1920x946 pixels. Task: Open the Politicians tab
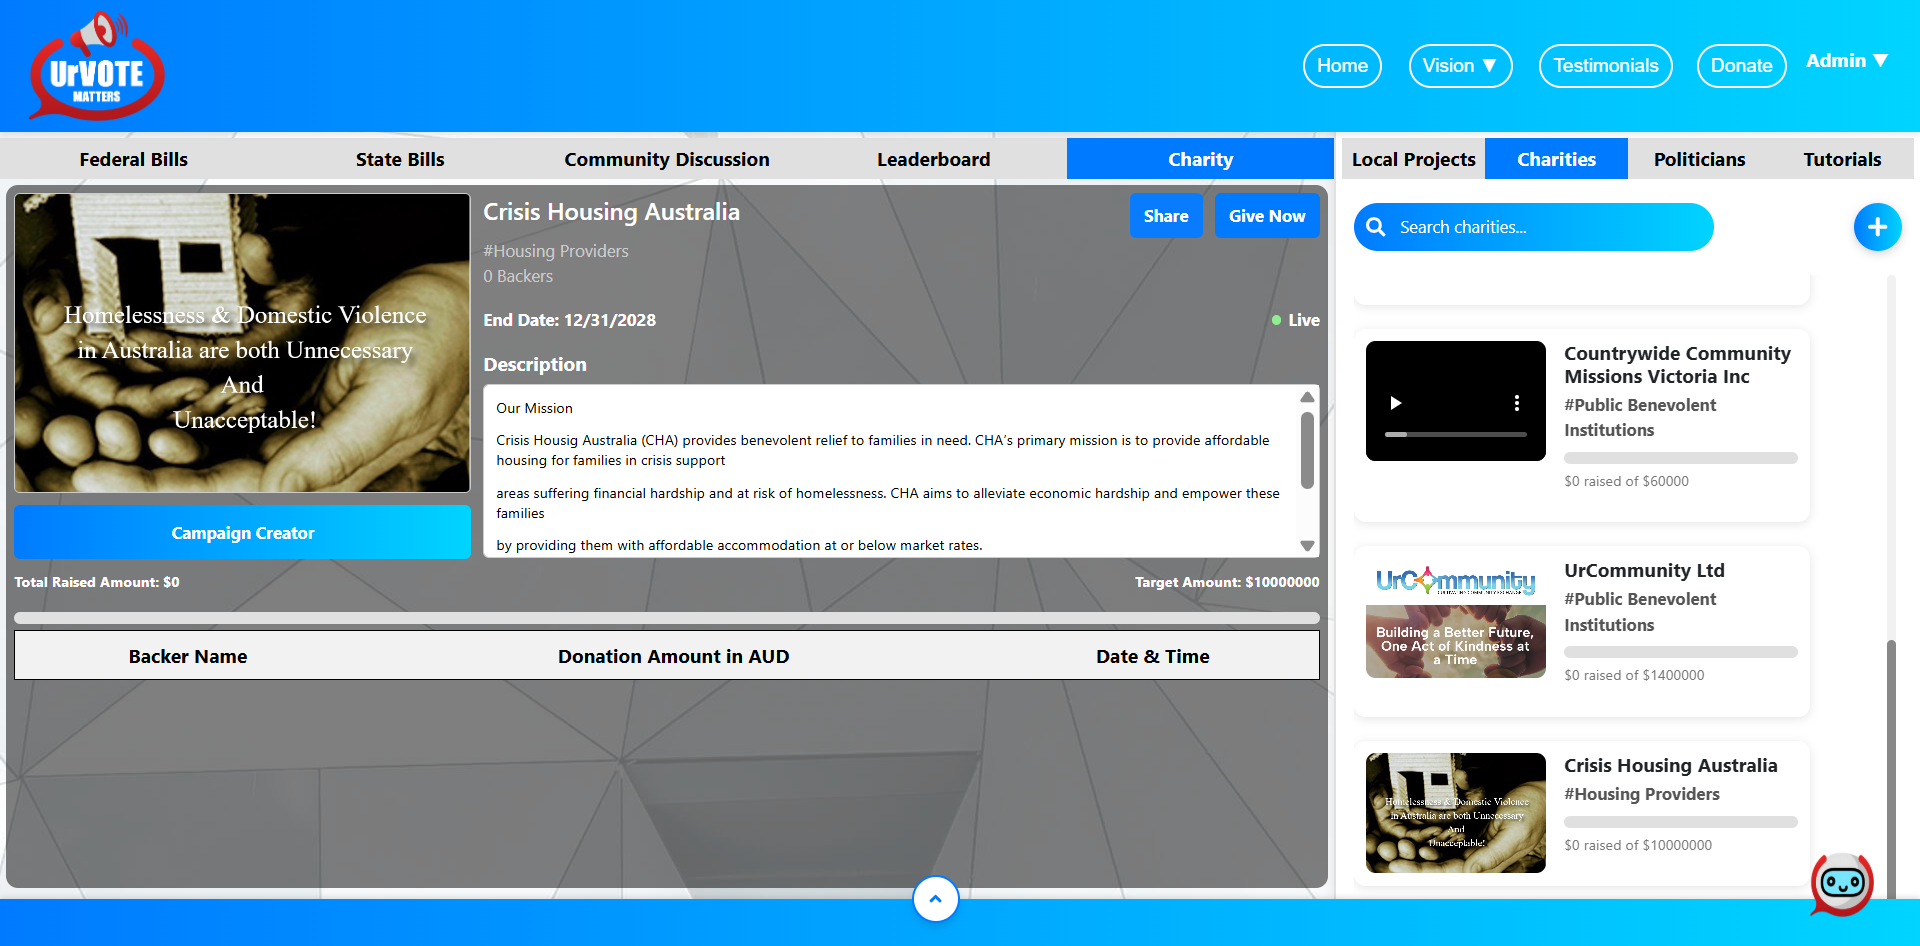click(1699, 159)
